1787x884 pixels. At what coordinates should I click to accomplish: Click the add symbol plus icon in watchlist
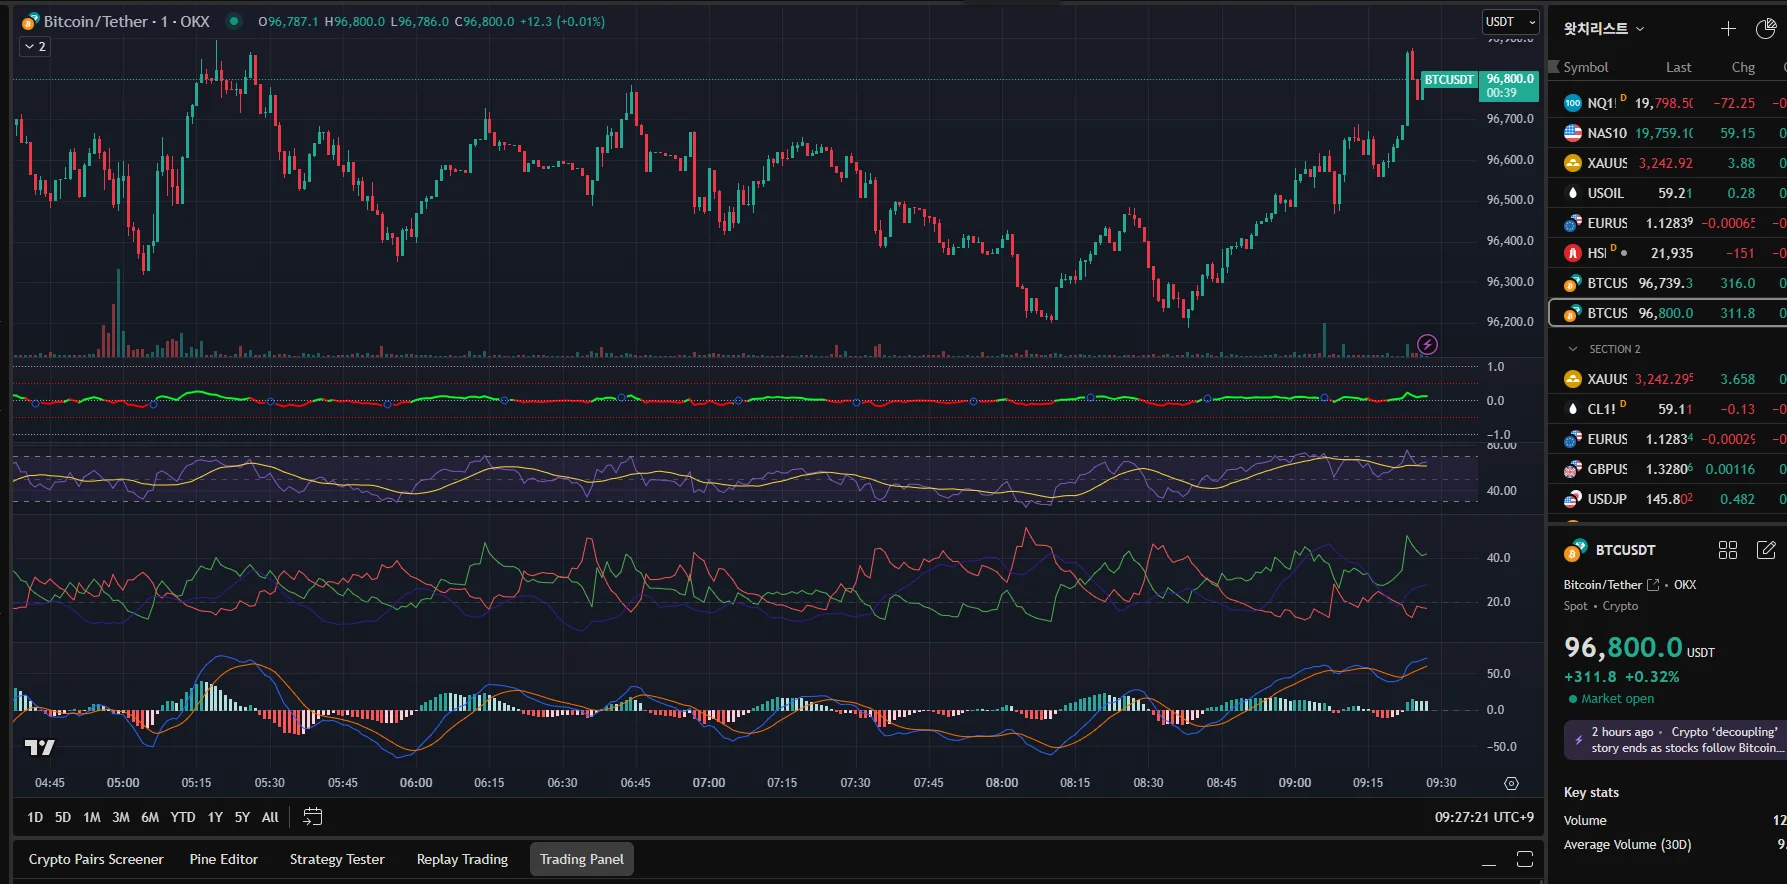(1728, 29)
